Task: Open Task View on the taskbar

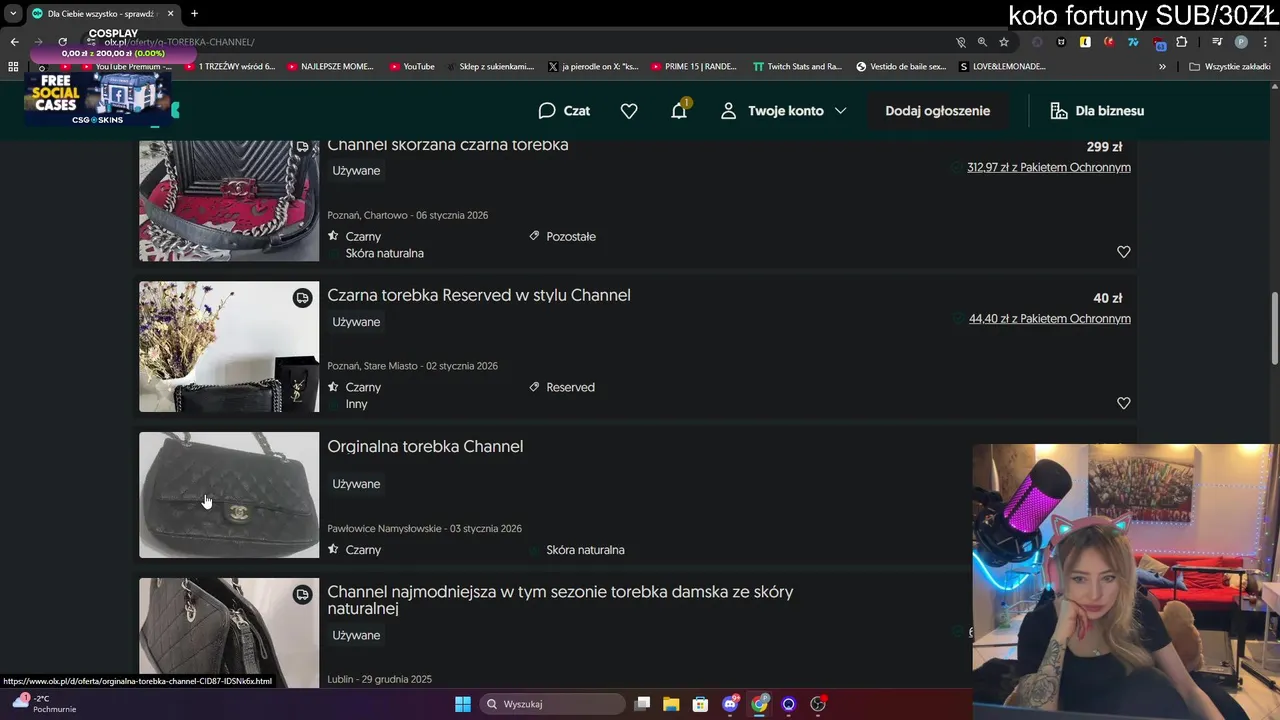Action: [x=642, y=704]
